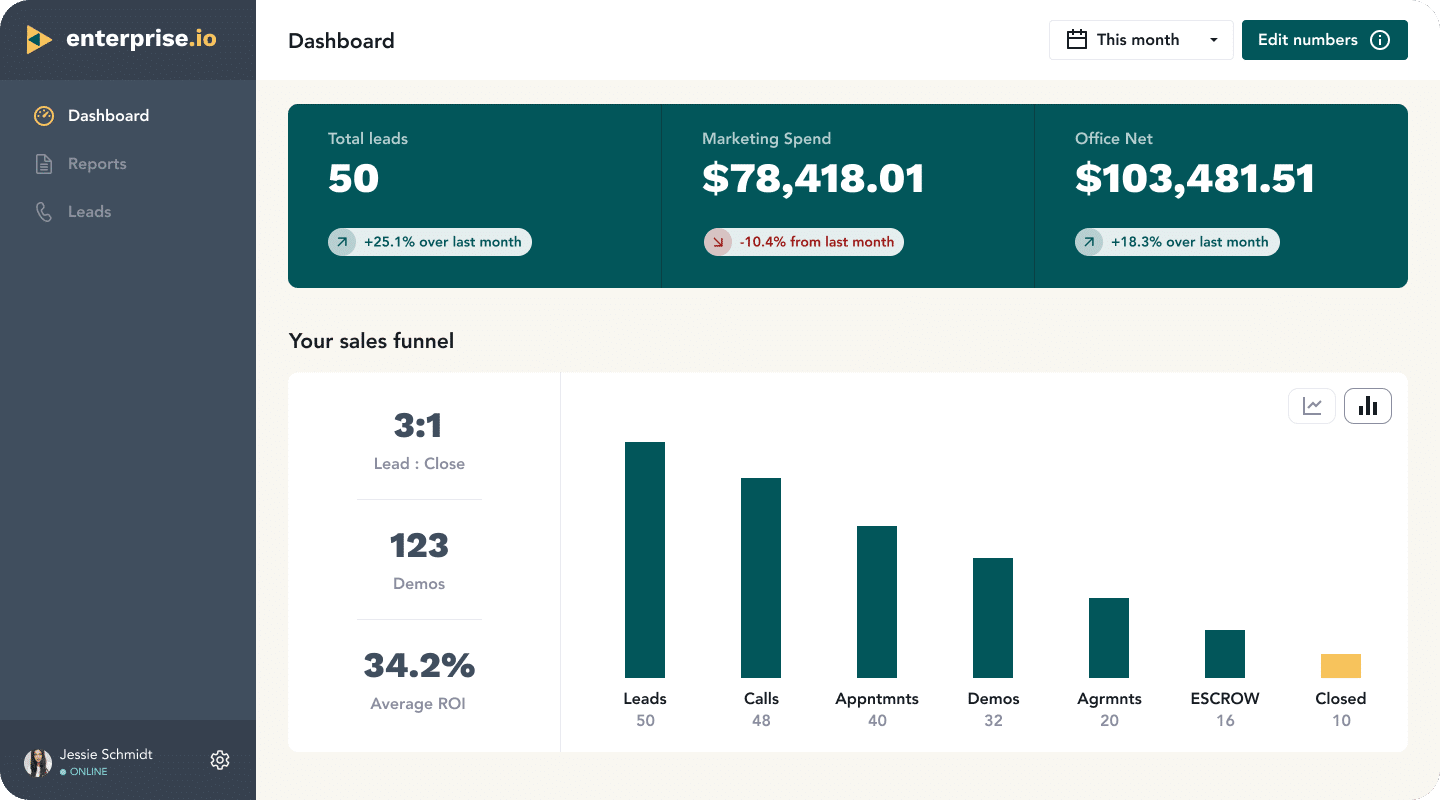Open the This month date range dropdown

1140,39
